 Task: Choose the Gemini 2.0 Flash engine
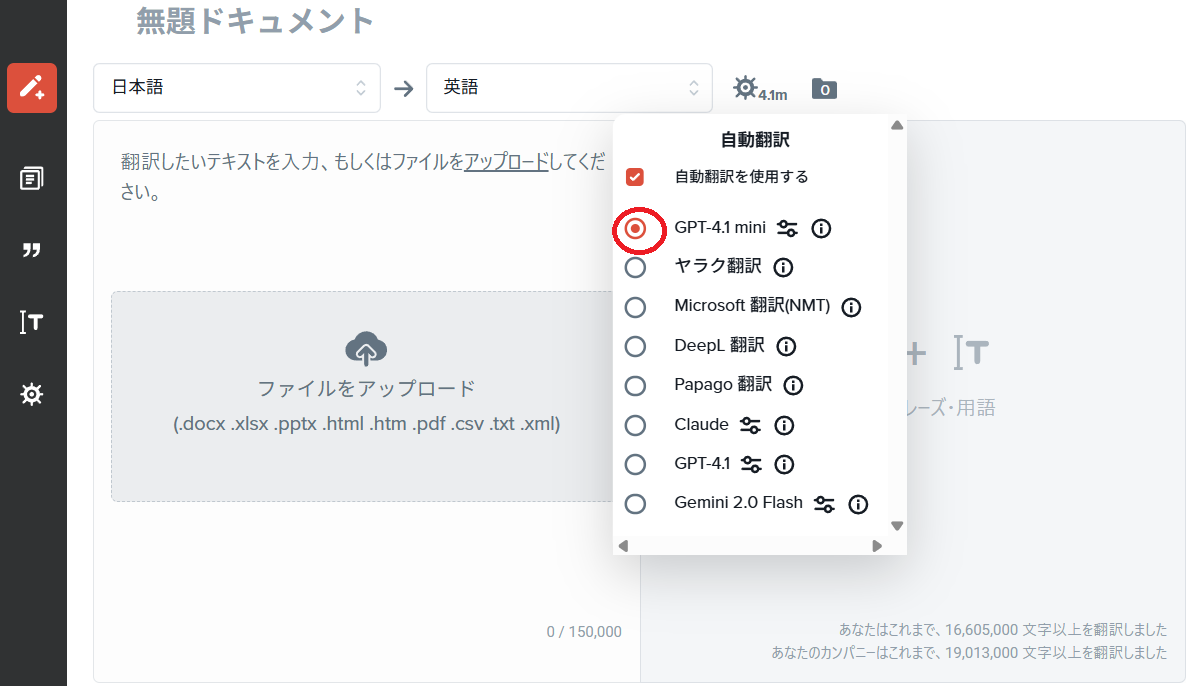(x=635, y=504)
